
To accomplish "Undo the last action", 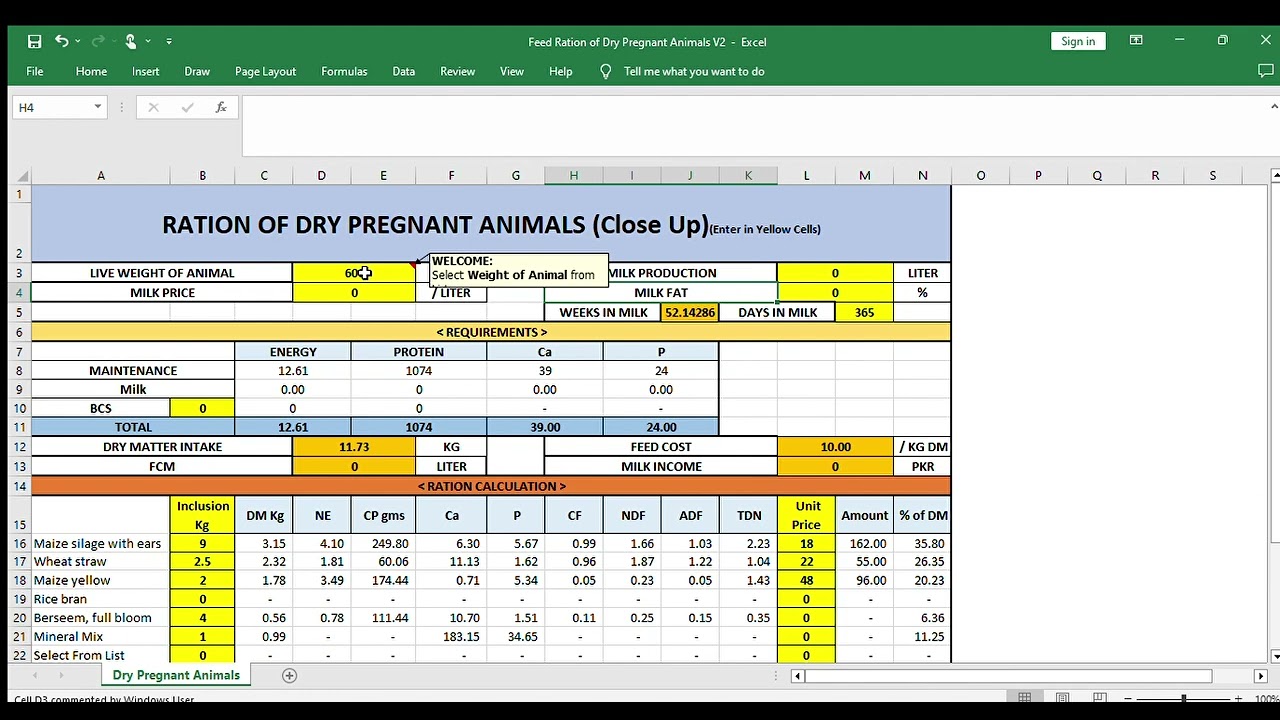I will [62, 41].
